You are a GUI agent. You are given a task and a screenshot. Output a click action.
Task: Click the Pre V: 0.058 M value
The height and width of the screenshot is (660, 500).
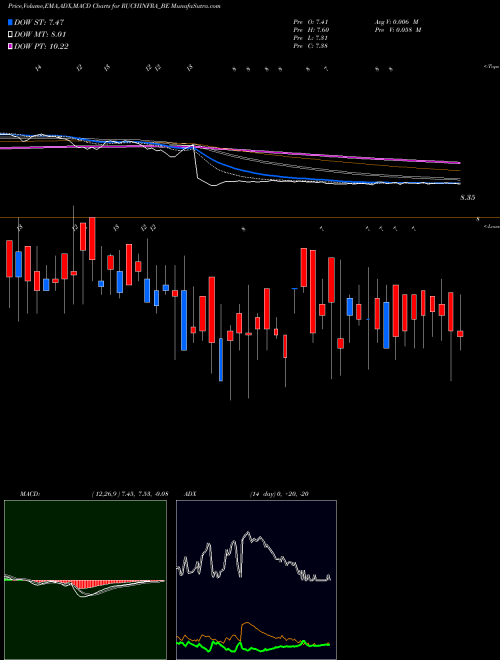[x=398, y=30]
